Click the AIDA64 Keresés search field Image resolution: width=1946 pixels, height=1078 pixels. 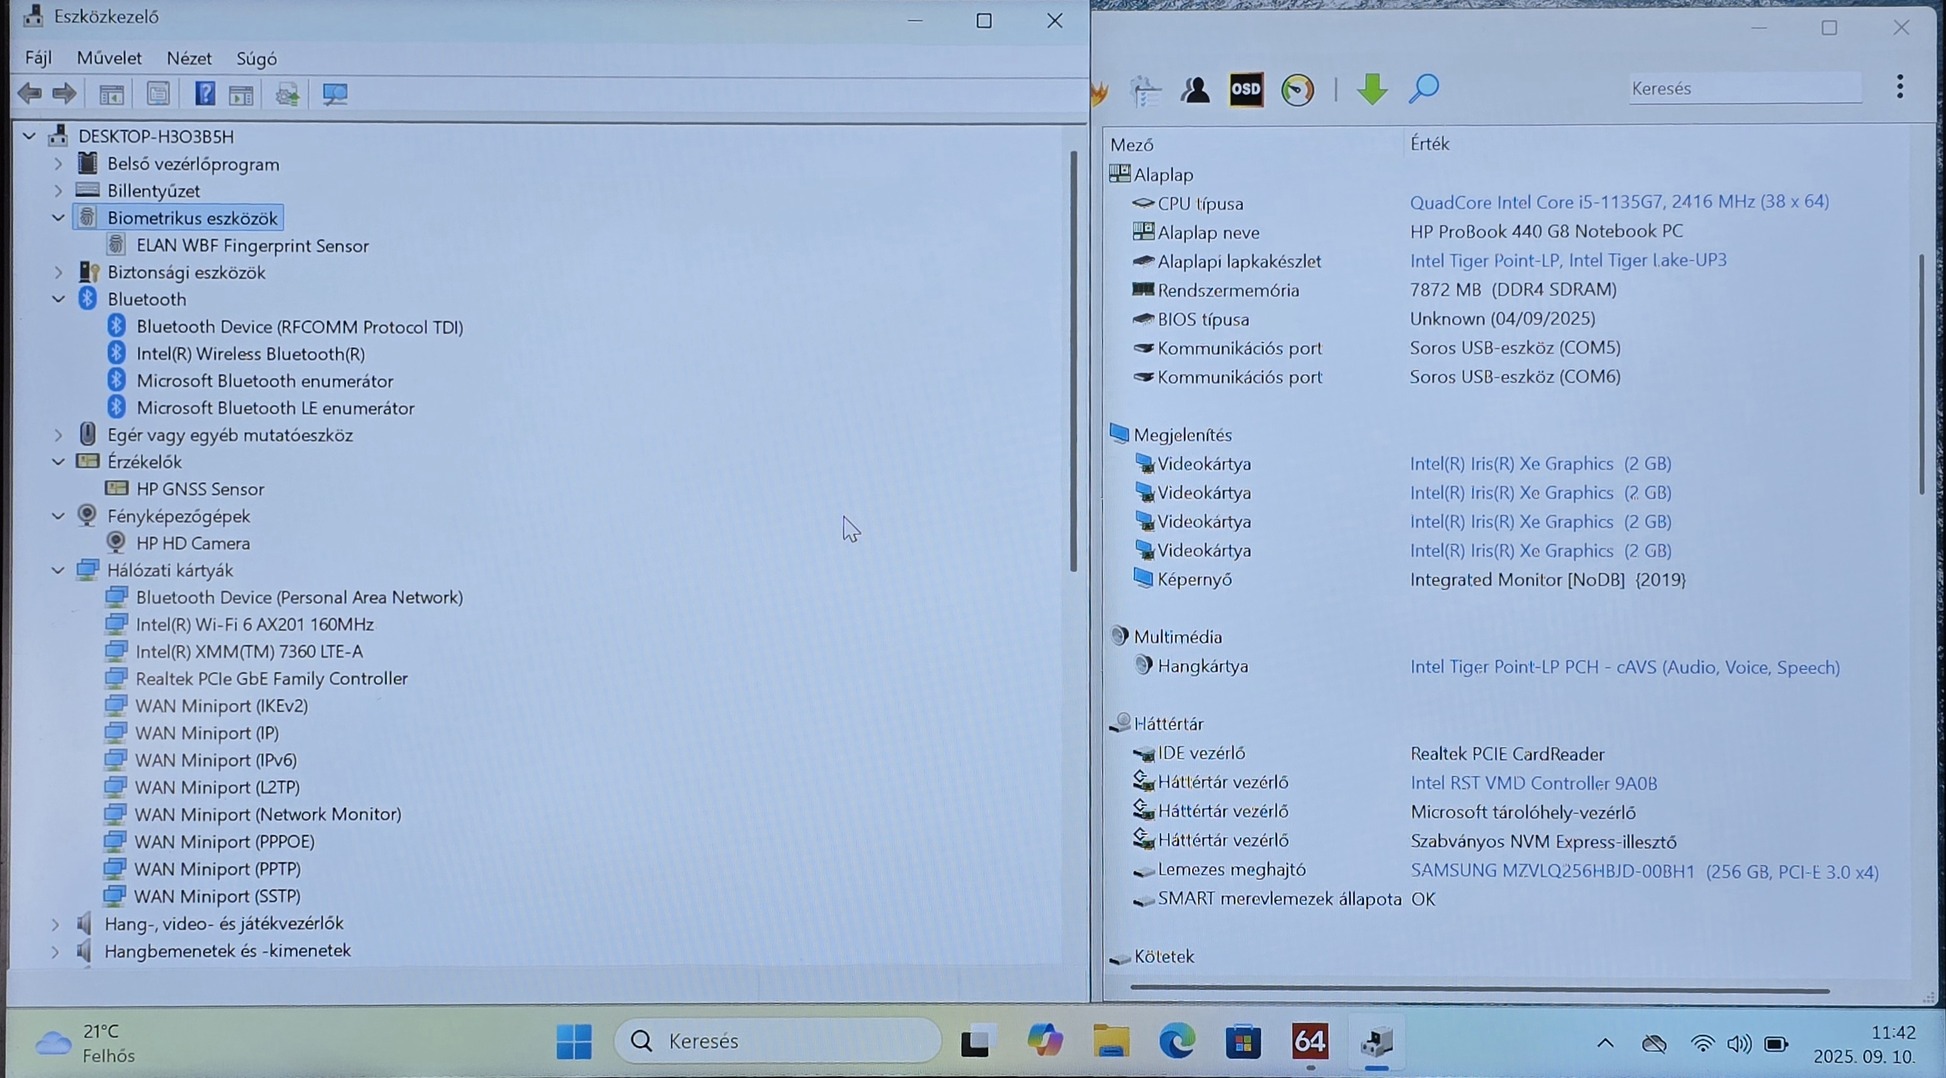1744,89
